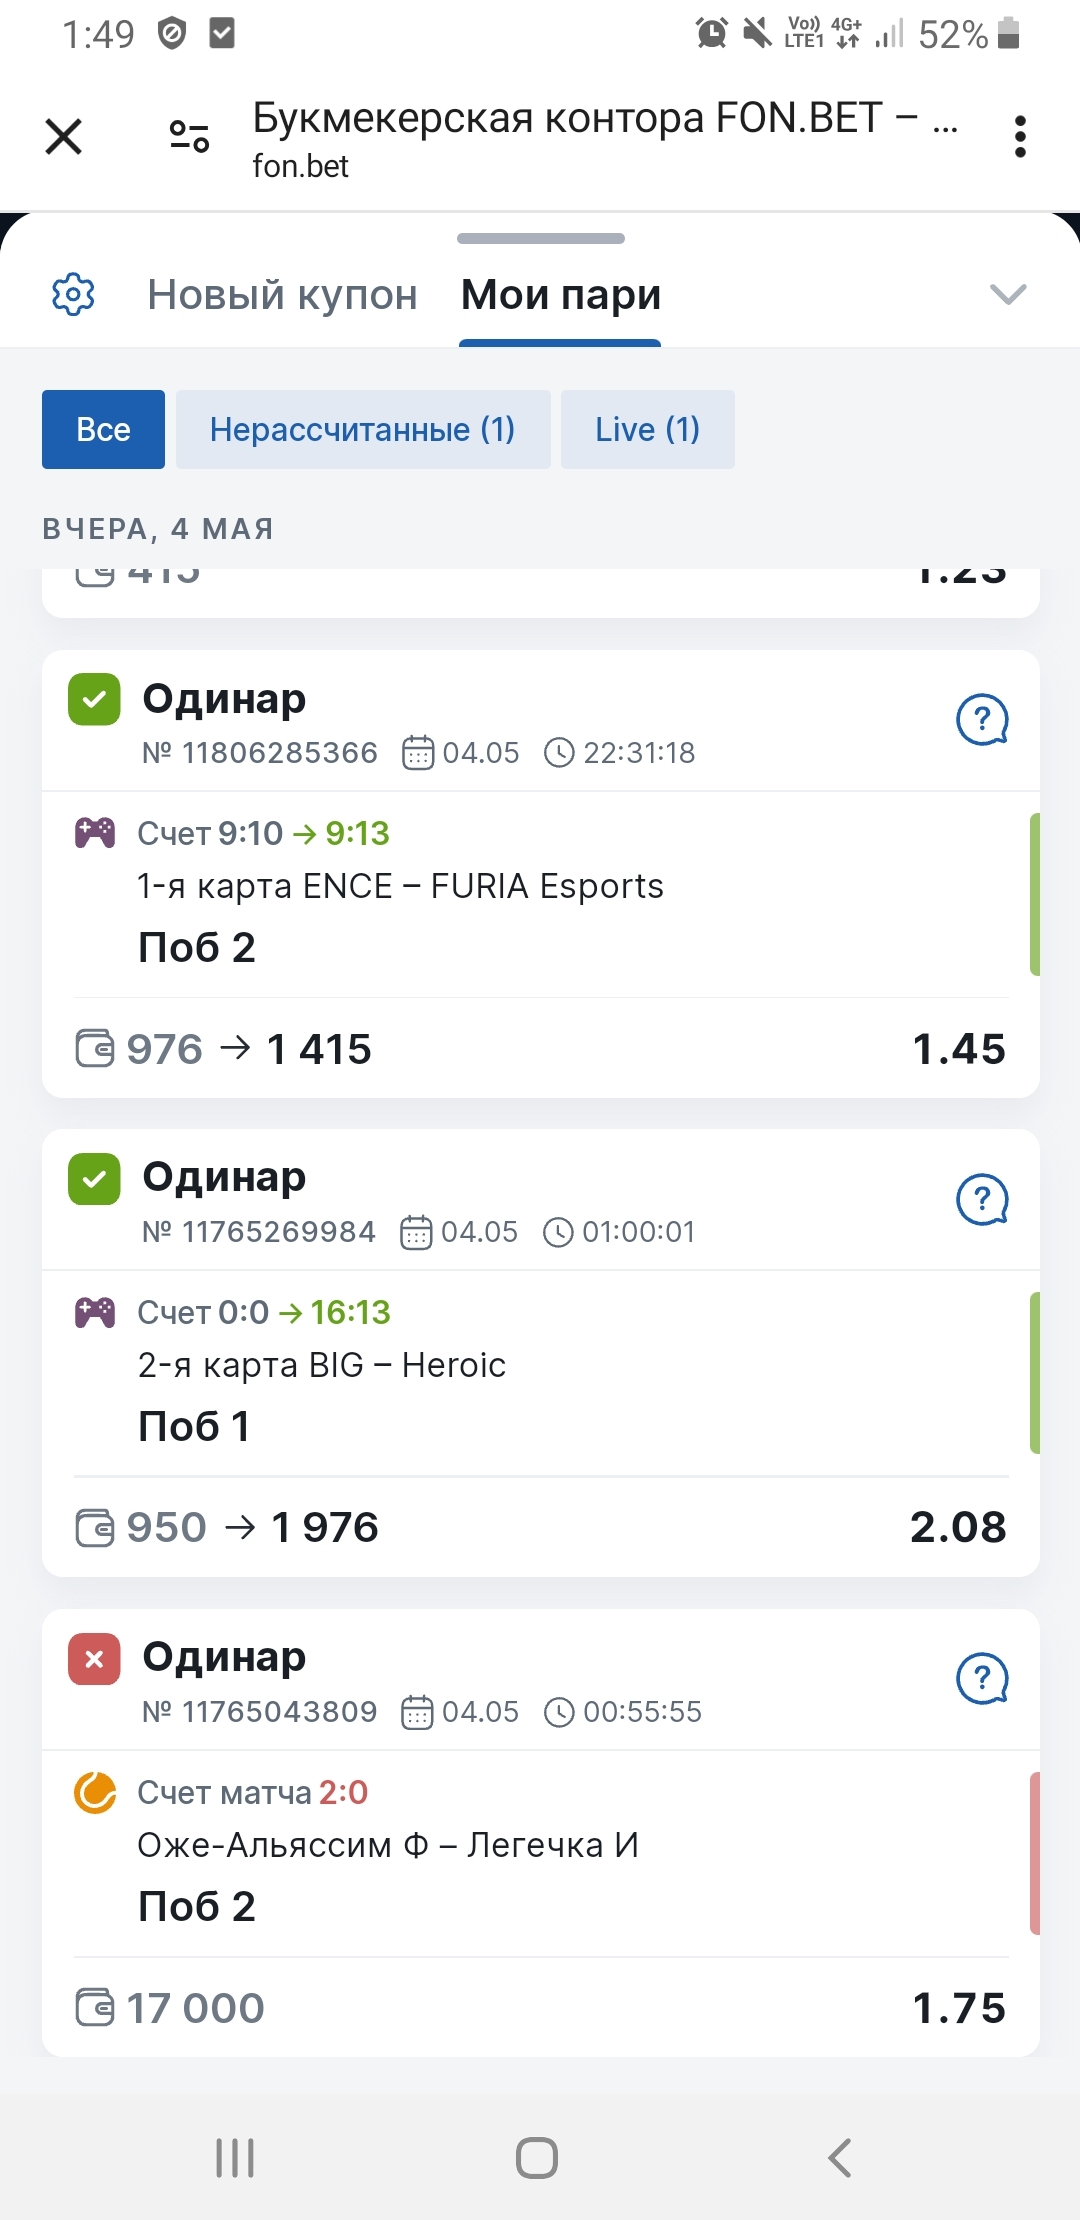The height and width of the screenshot is (2220, 1080).
Task: Tap gamepad icon on ENCE – FURIA bet
Action: (95, 832)
